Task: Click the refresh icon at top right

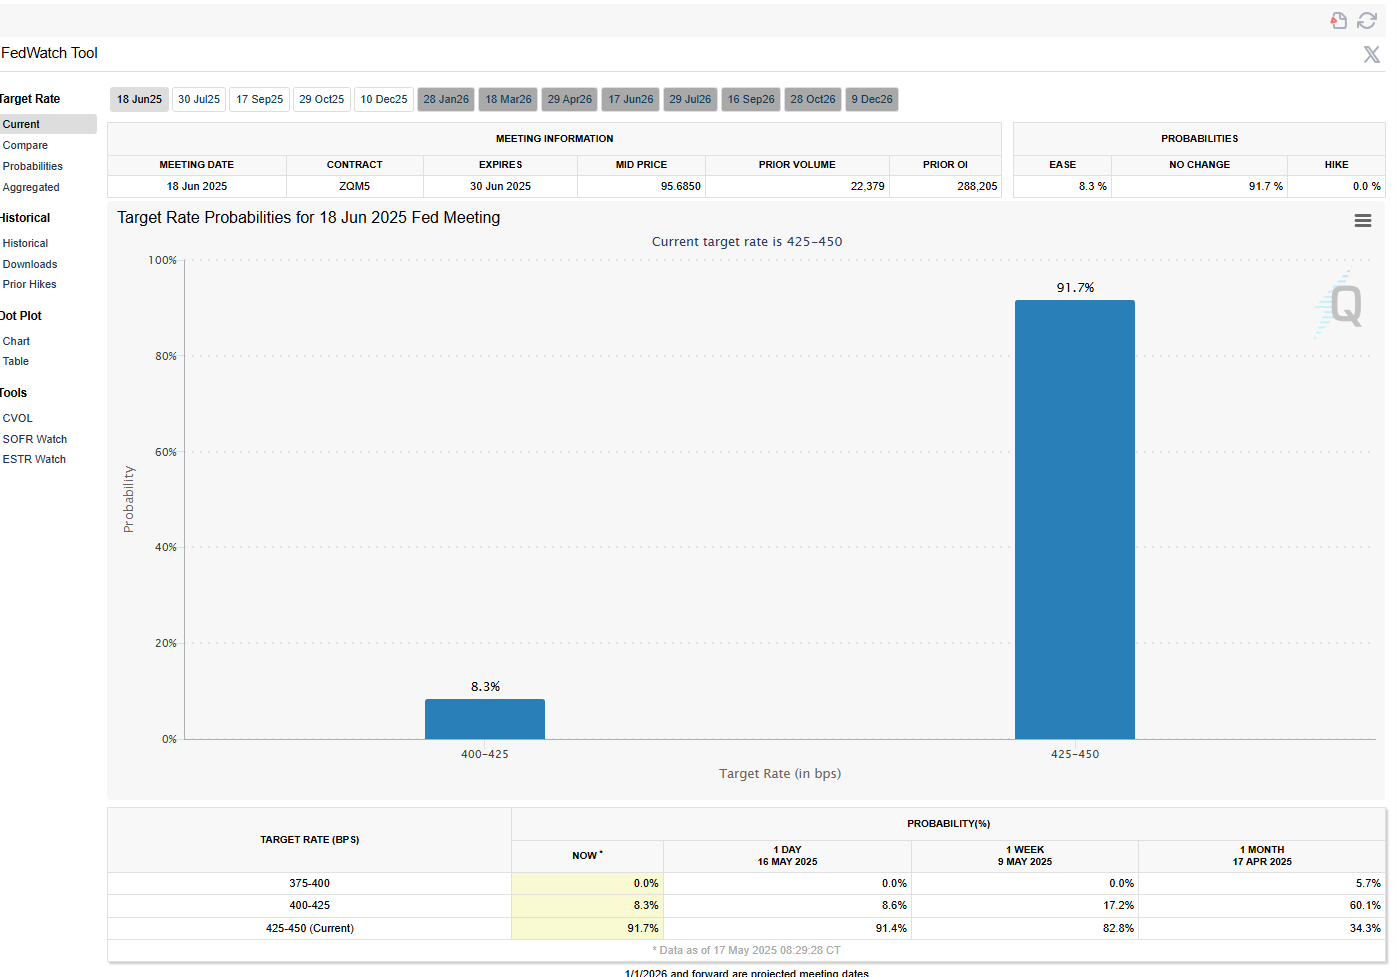Action: click(1367, 20)
